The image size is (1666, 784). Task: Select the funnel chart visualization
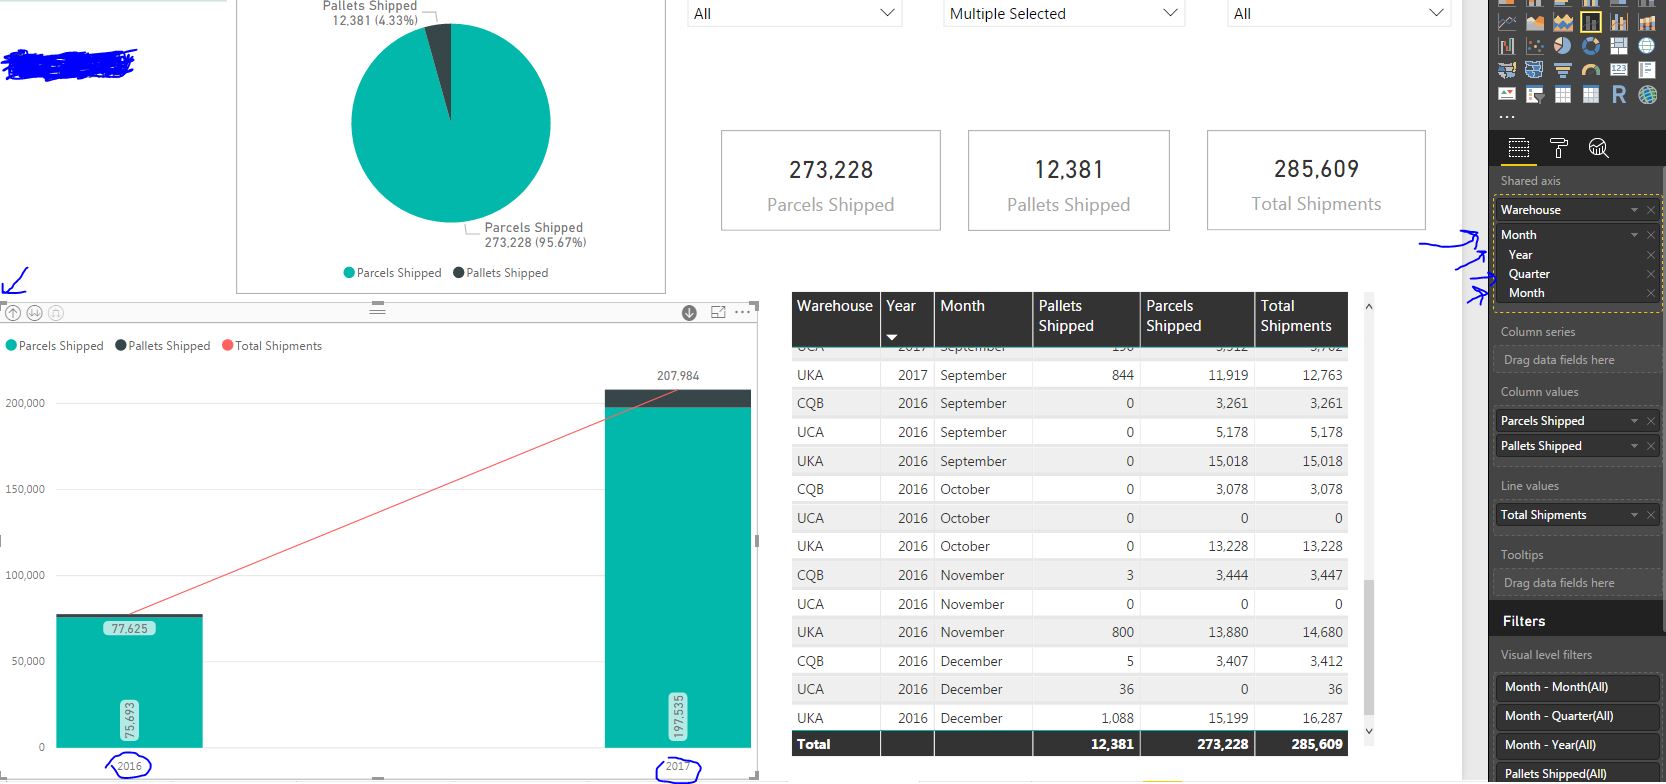1563,70
